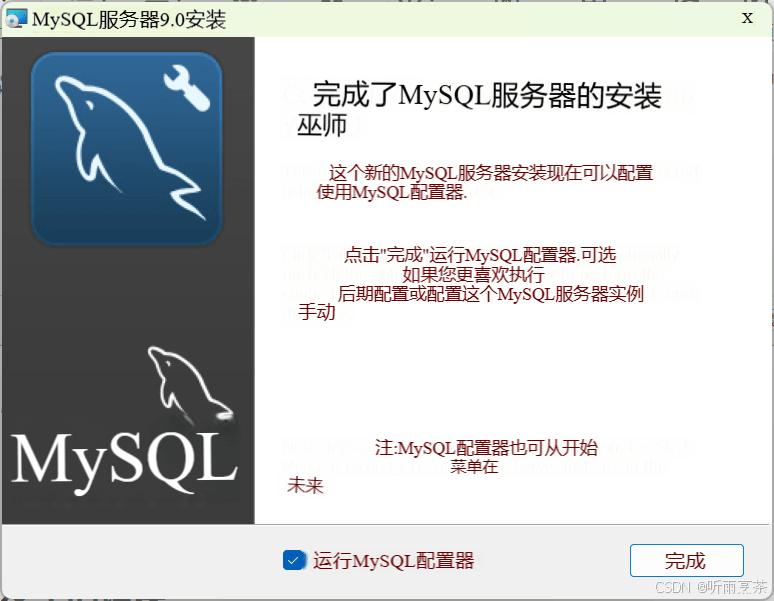Click the word 巫师 under the heading
This screenshot has width=774, height=601.
tap(322, 126)
